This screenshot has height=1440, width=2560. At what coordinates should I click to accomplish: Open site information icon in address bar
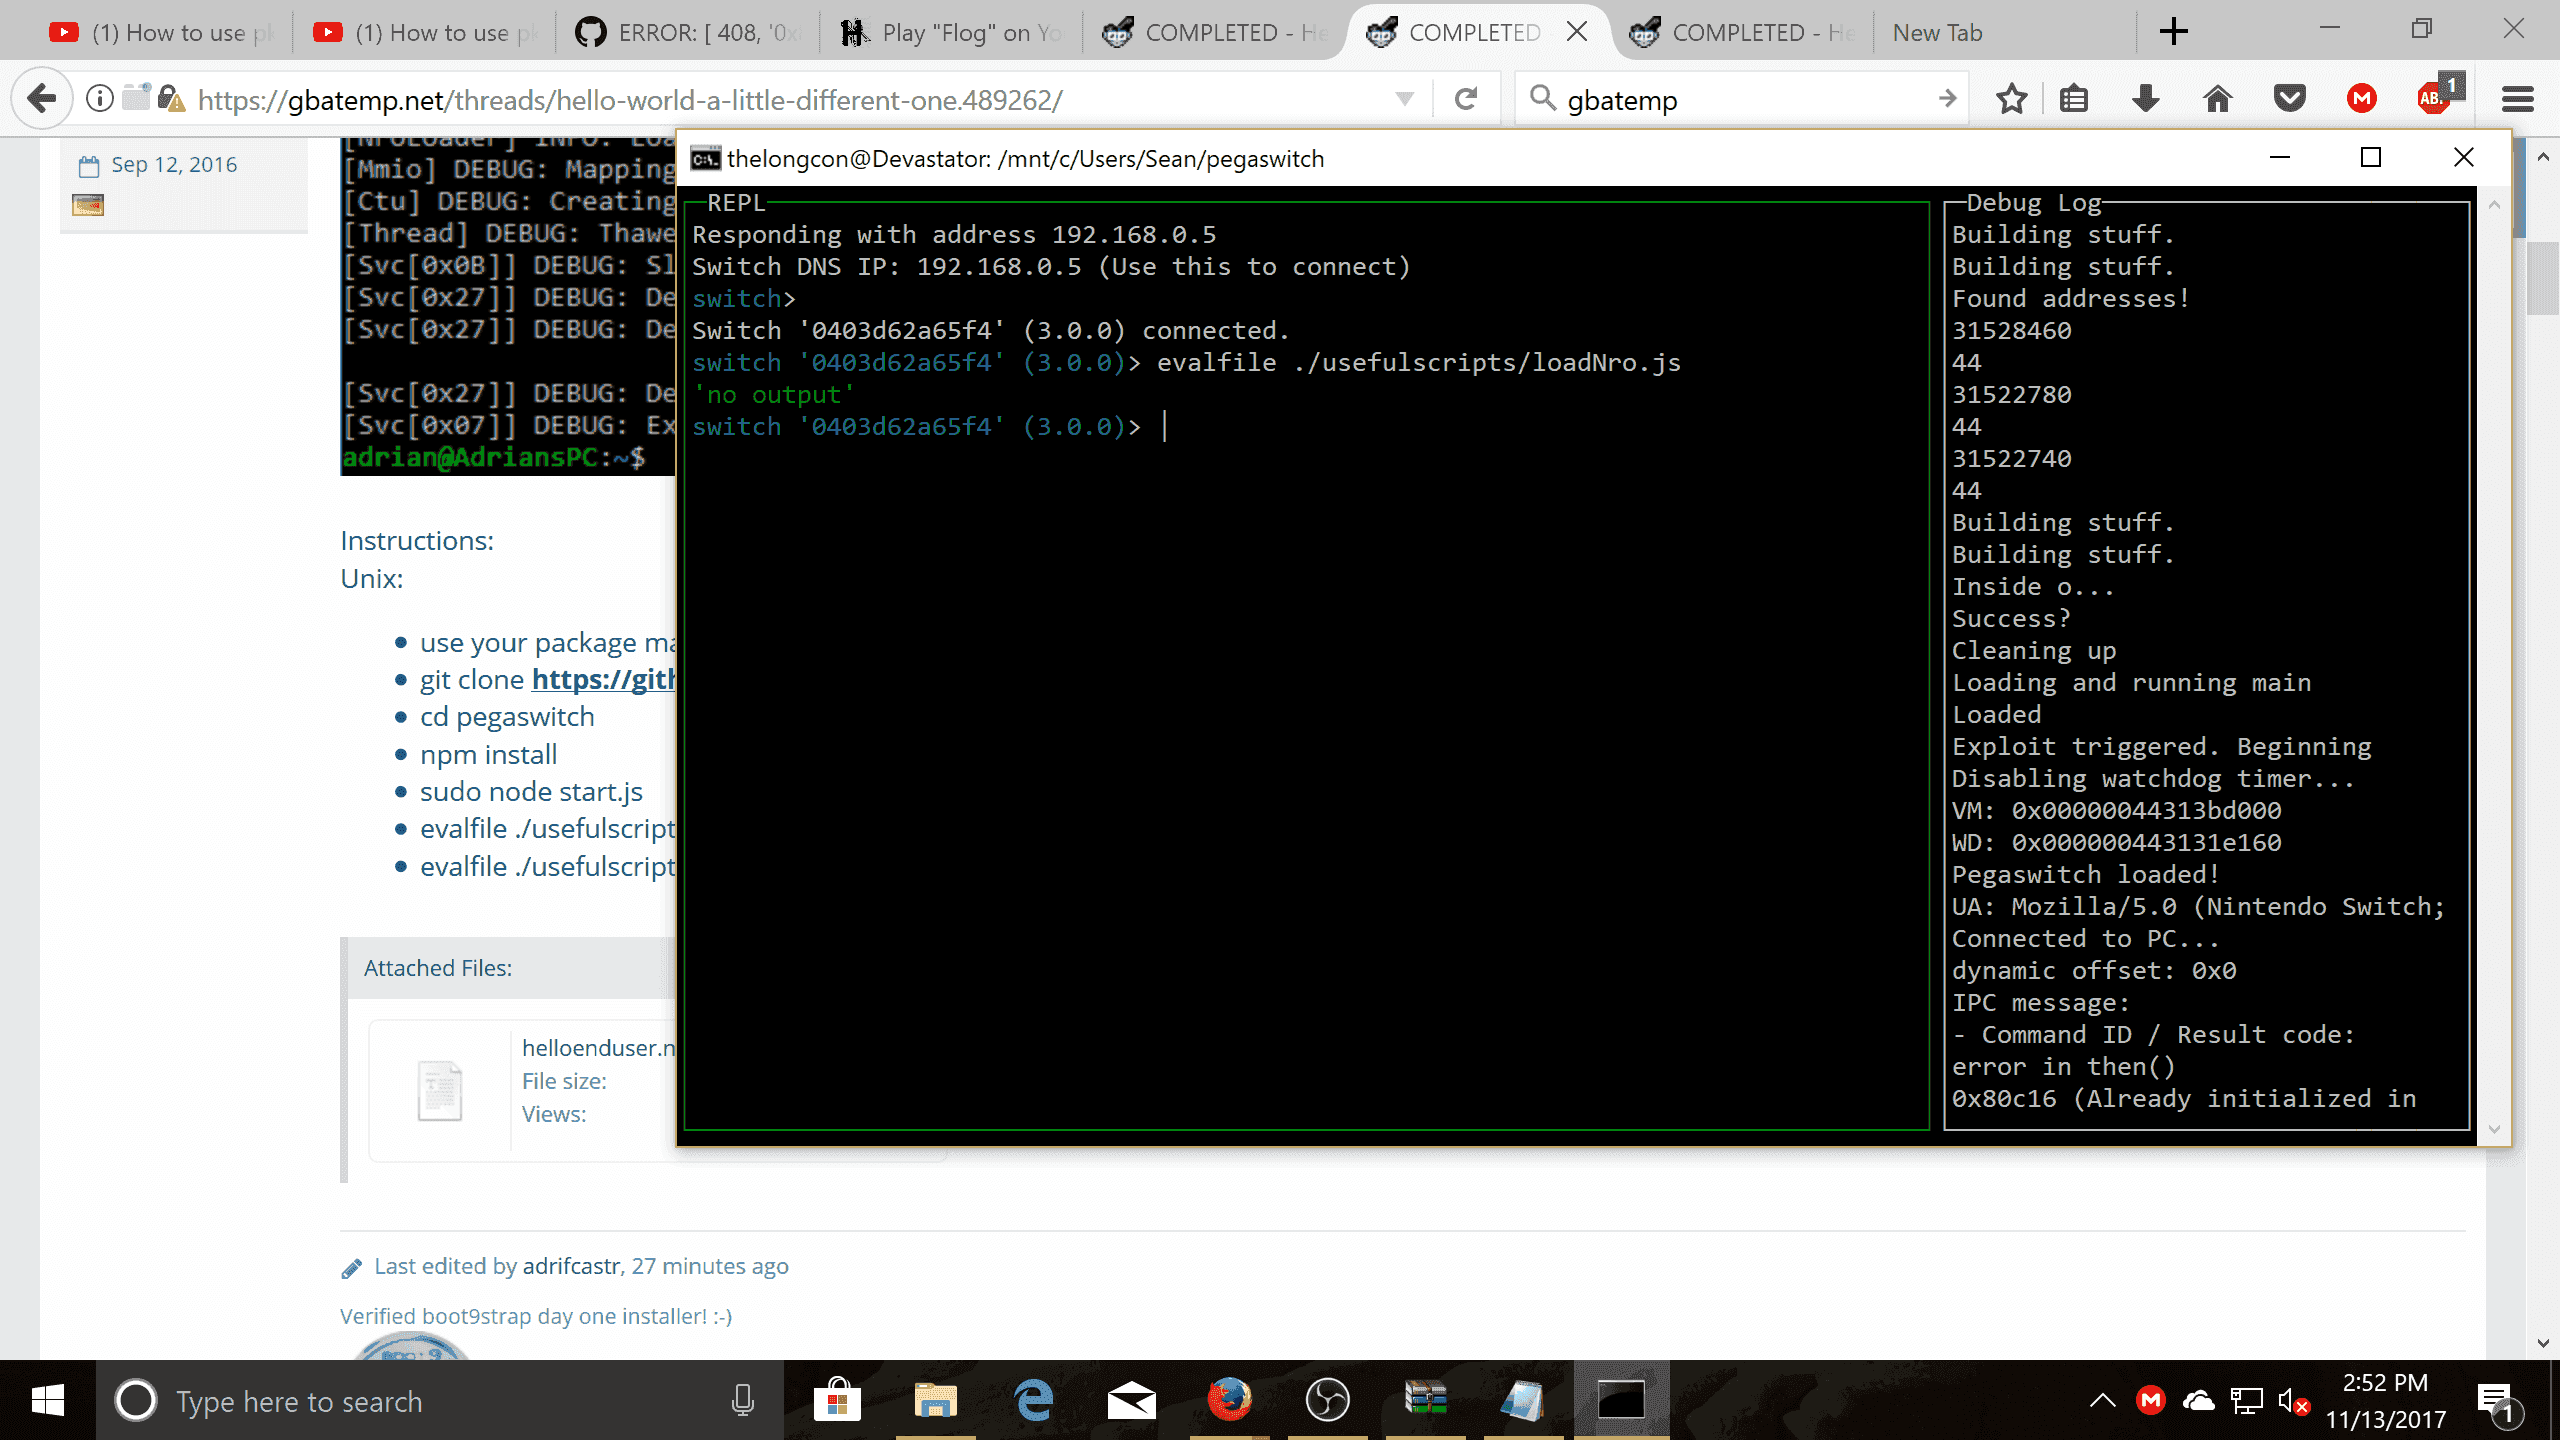point(99,99)
